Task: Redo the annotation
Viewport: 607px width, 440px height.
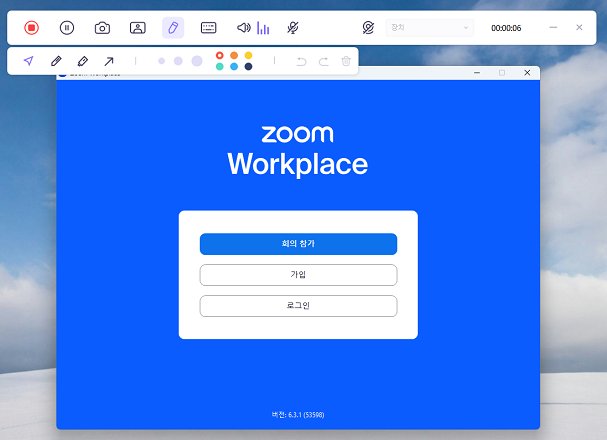Action: pyautogui.click(x=324, y=61)
